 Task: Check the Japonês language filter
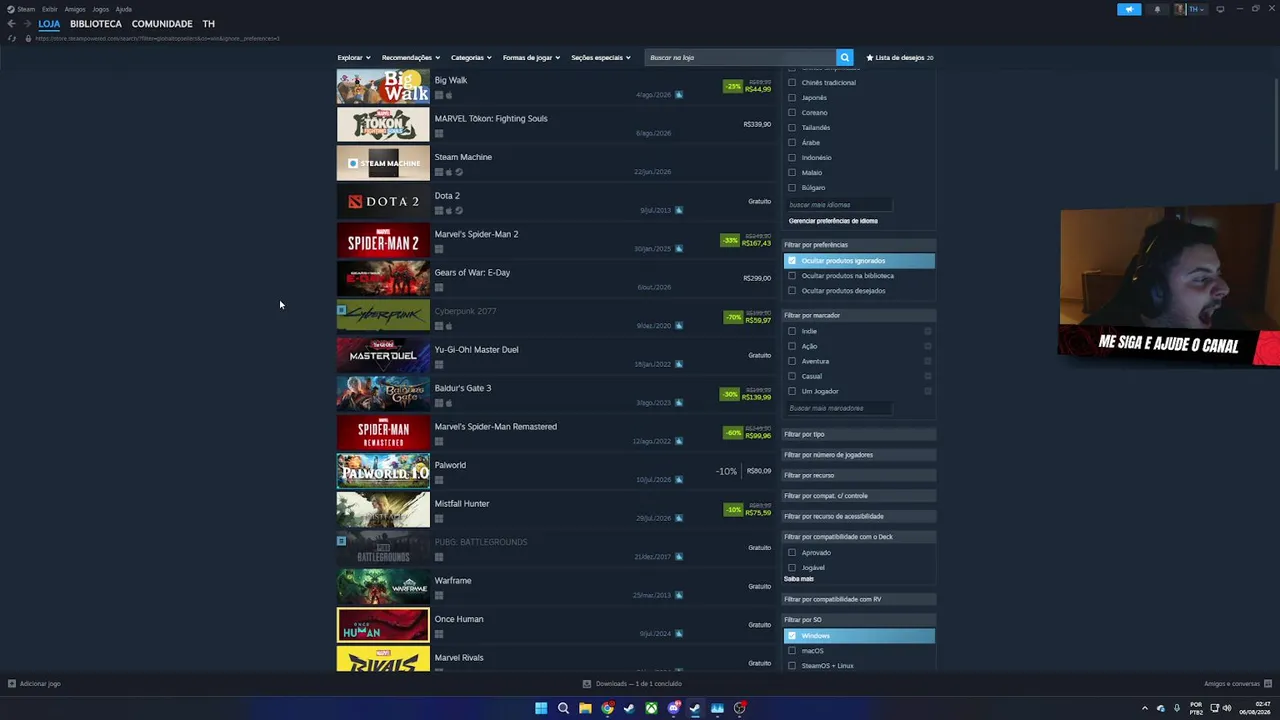coord(792,98)
